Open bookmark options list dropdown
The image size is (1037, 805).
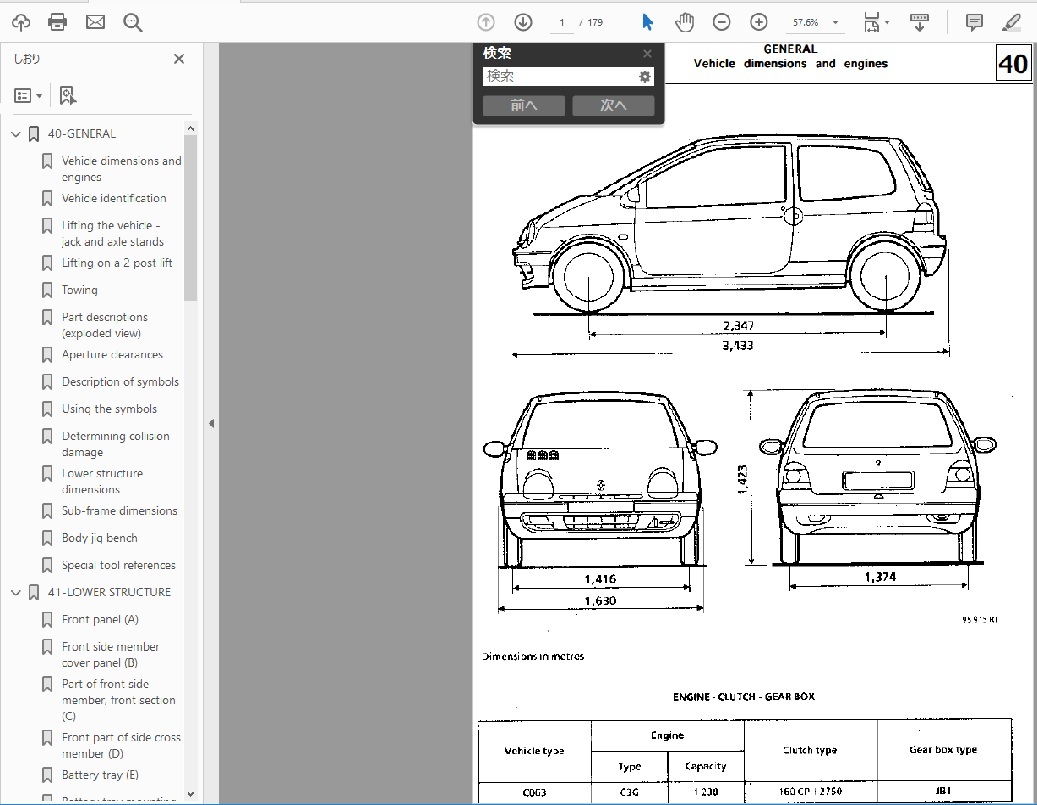pos(28,96)
